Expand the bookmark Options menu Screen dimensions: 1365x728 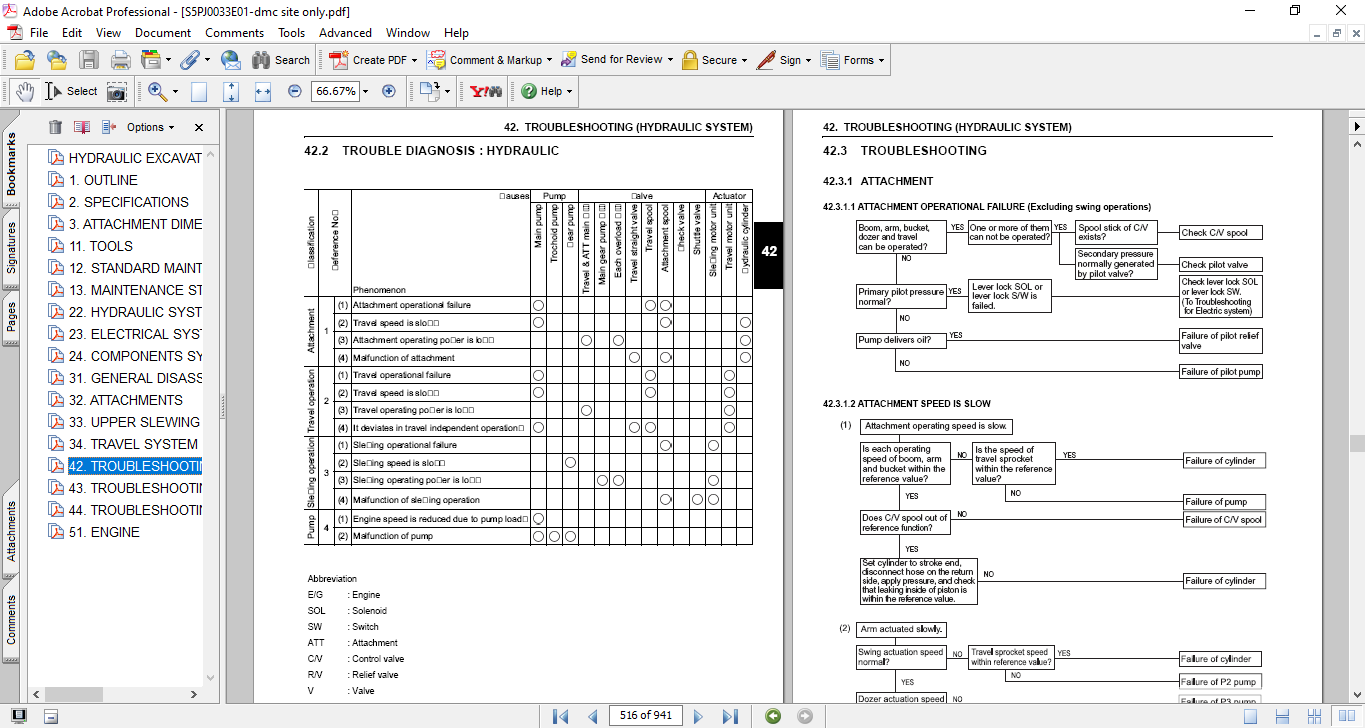(x=150, y=127)
